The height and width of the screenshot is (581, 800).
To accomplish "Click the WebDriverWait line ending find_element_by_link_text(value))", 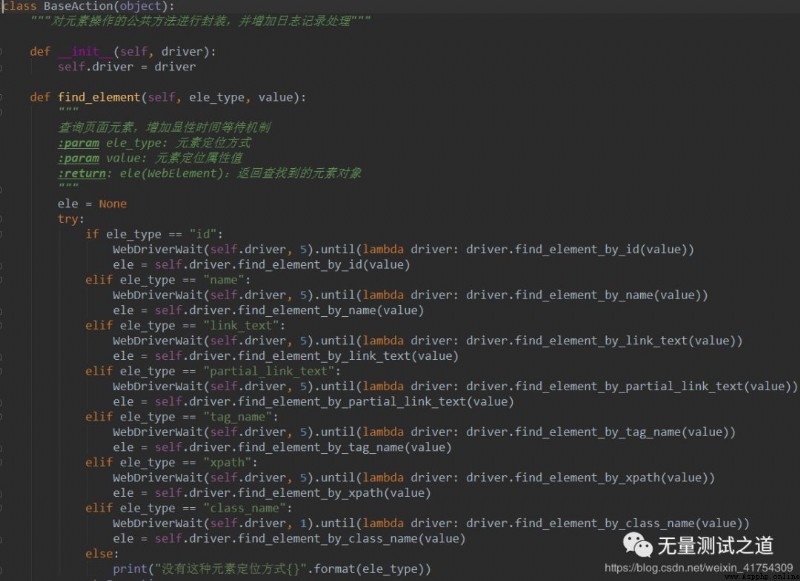I will 428,341.
